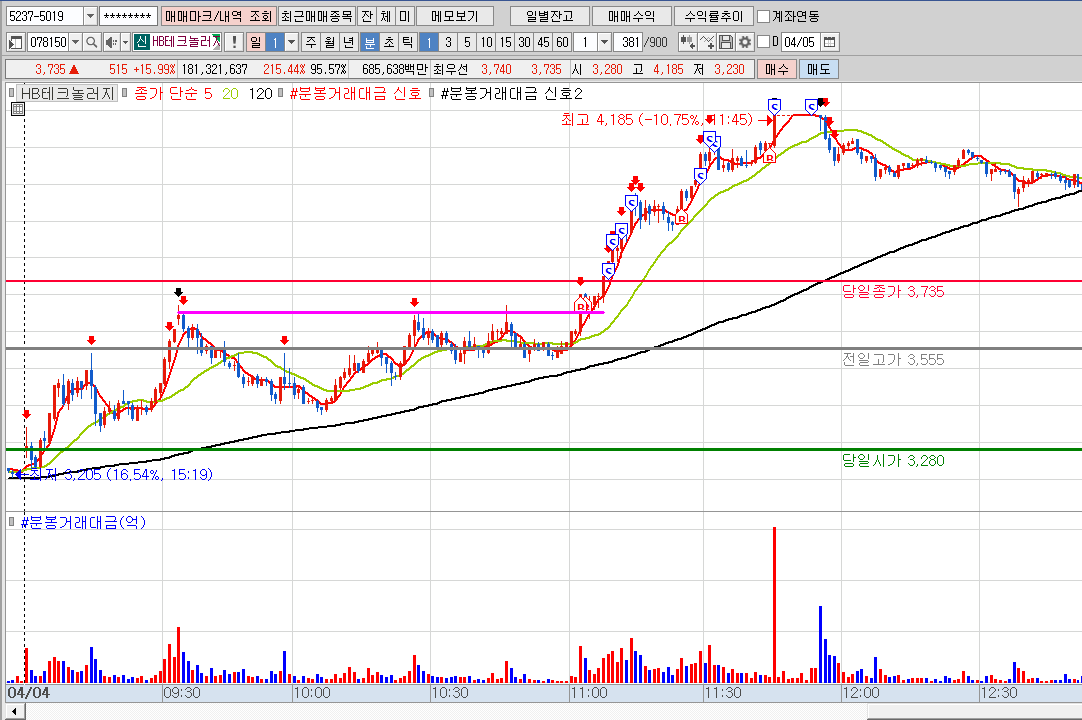
Task: Open the calendar date picker icon
Action: pyautogui.click(x=829, y=42)
